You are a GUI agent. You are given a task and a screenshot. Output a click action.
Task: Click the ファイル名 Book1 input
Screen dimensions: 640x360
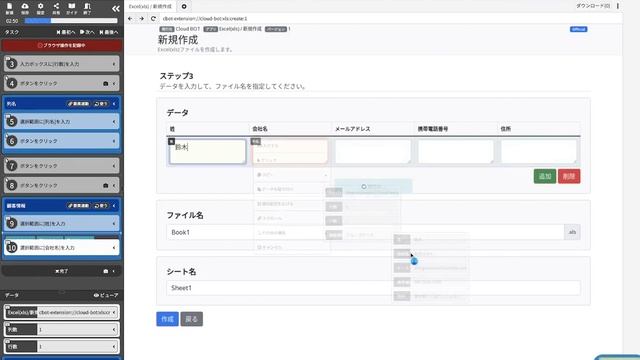click(365, 232)
